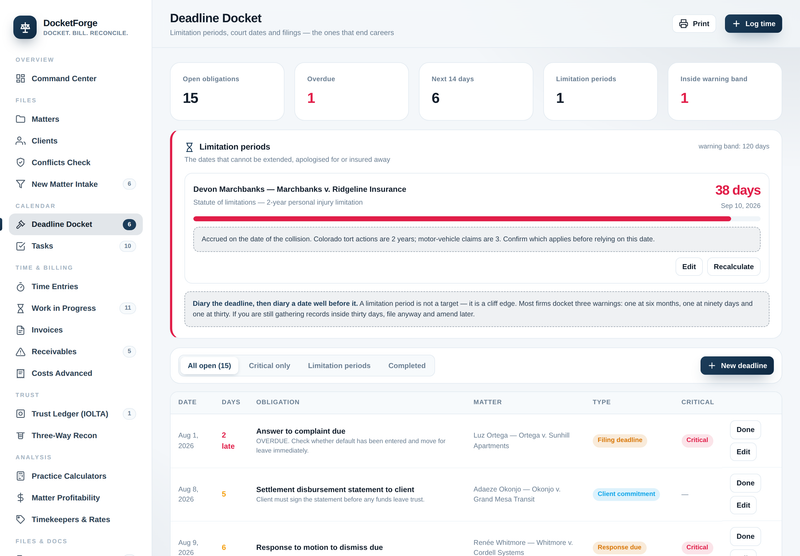
Task: Click the Limitation periods stat card
Action: (601, 92)
